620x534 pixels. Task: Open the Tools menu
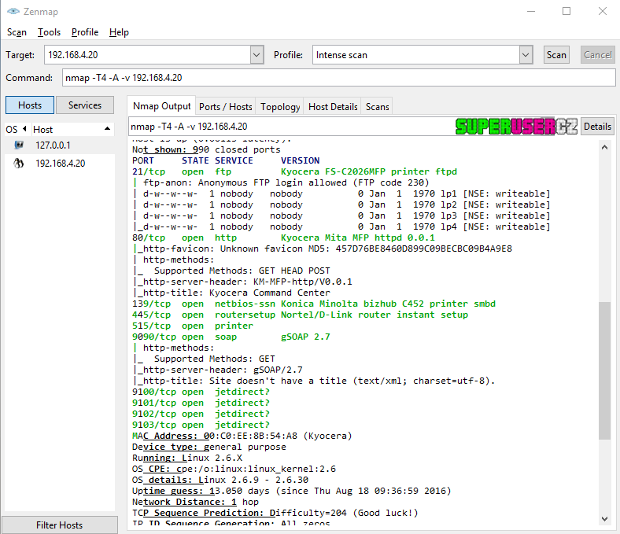click(x=49, y=32)
